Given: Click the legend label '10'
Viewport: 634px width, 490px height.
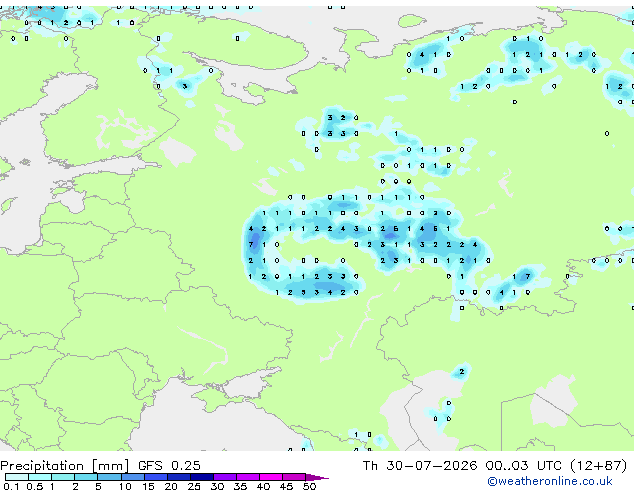Looking at the screenshot, I should pos(125,486).
